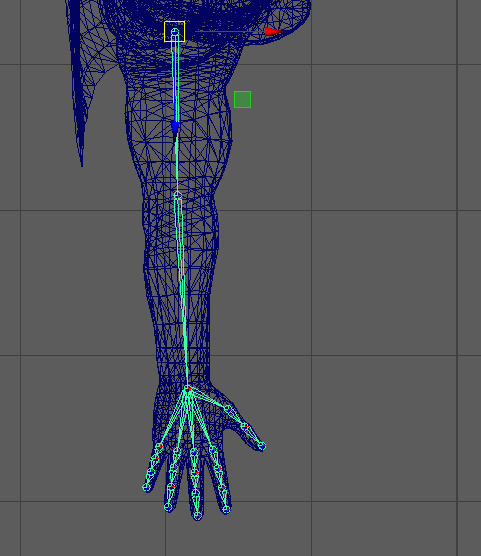
Task: Click the yellow center manipulator box at shoulder
Action: (x=175, y=32)
